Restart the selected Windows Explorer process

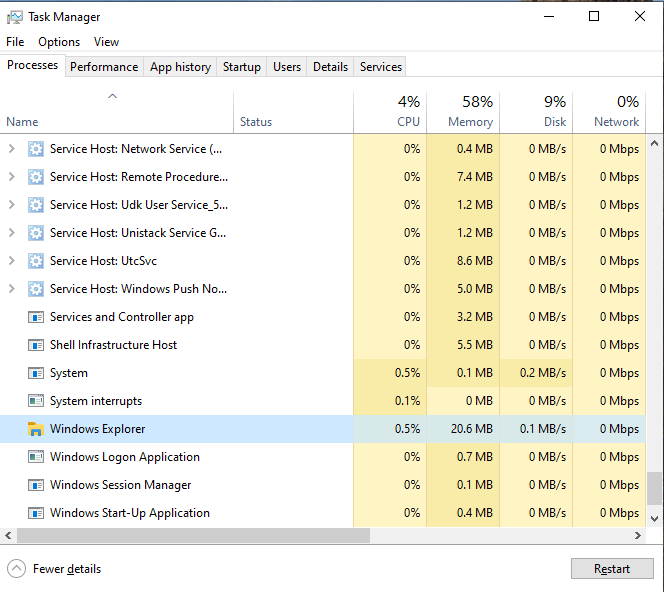point(612,569)
